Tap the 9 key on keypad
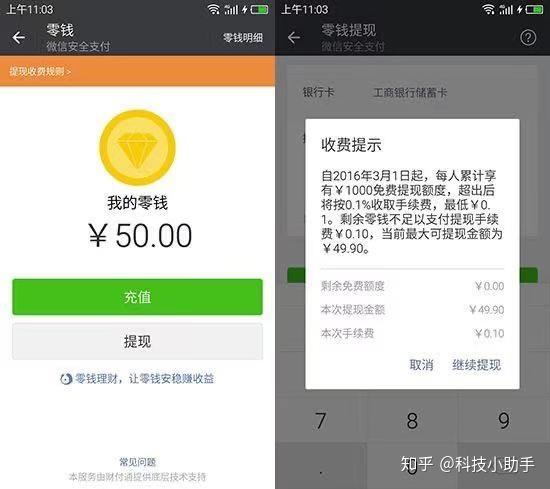The height and width of the screenshot is (489, 550). pos(504,420)
